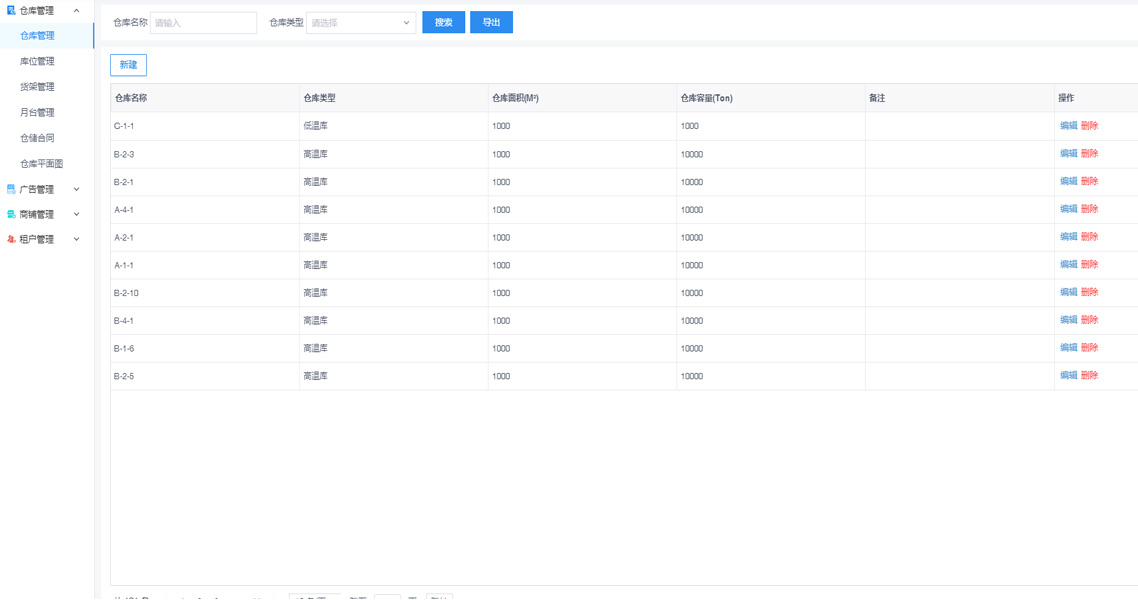
Task: Edit warehouse A-2-1
Action: point(1068,237)
